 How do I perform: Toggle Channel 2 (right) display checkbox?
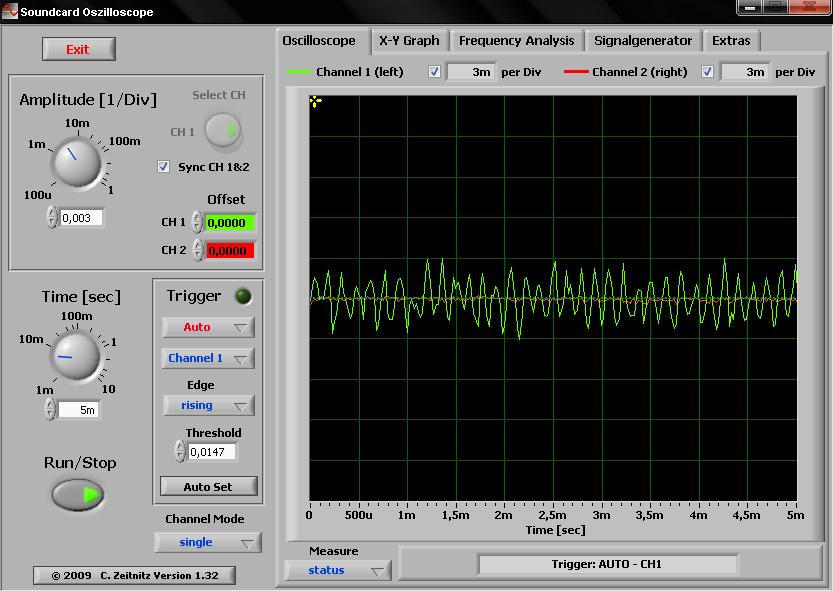click(x=707, y=72)
